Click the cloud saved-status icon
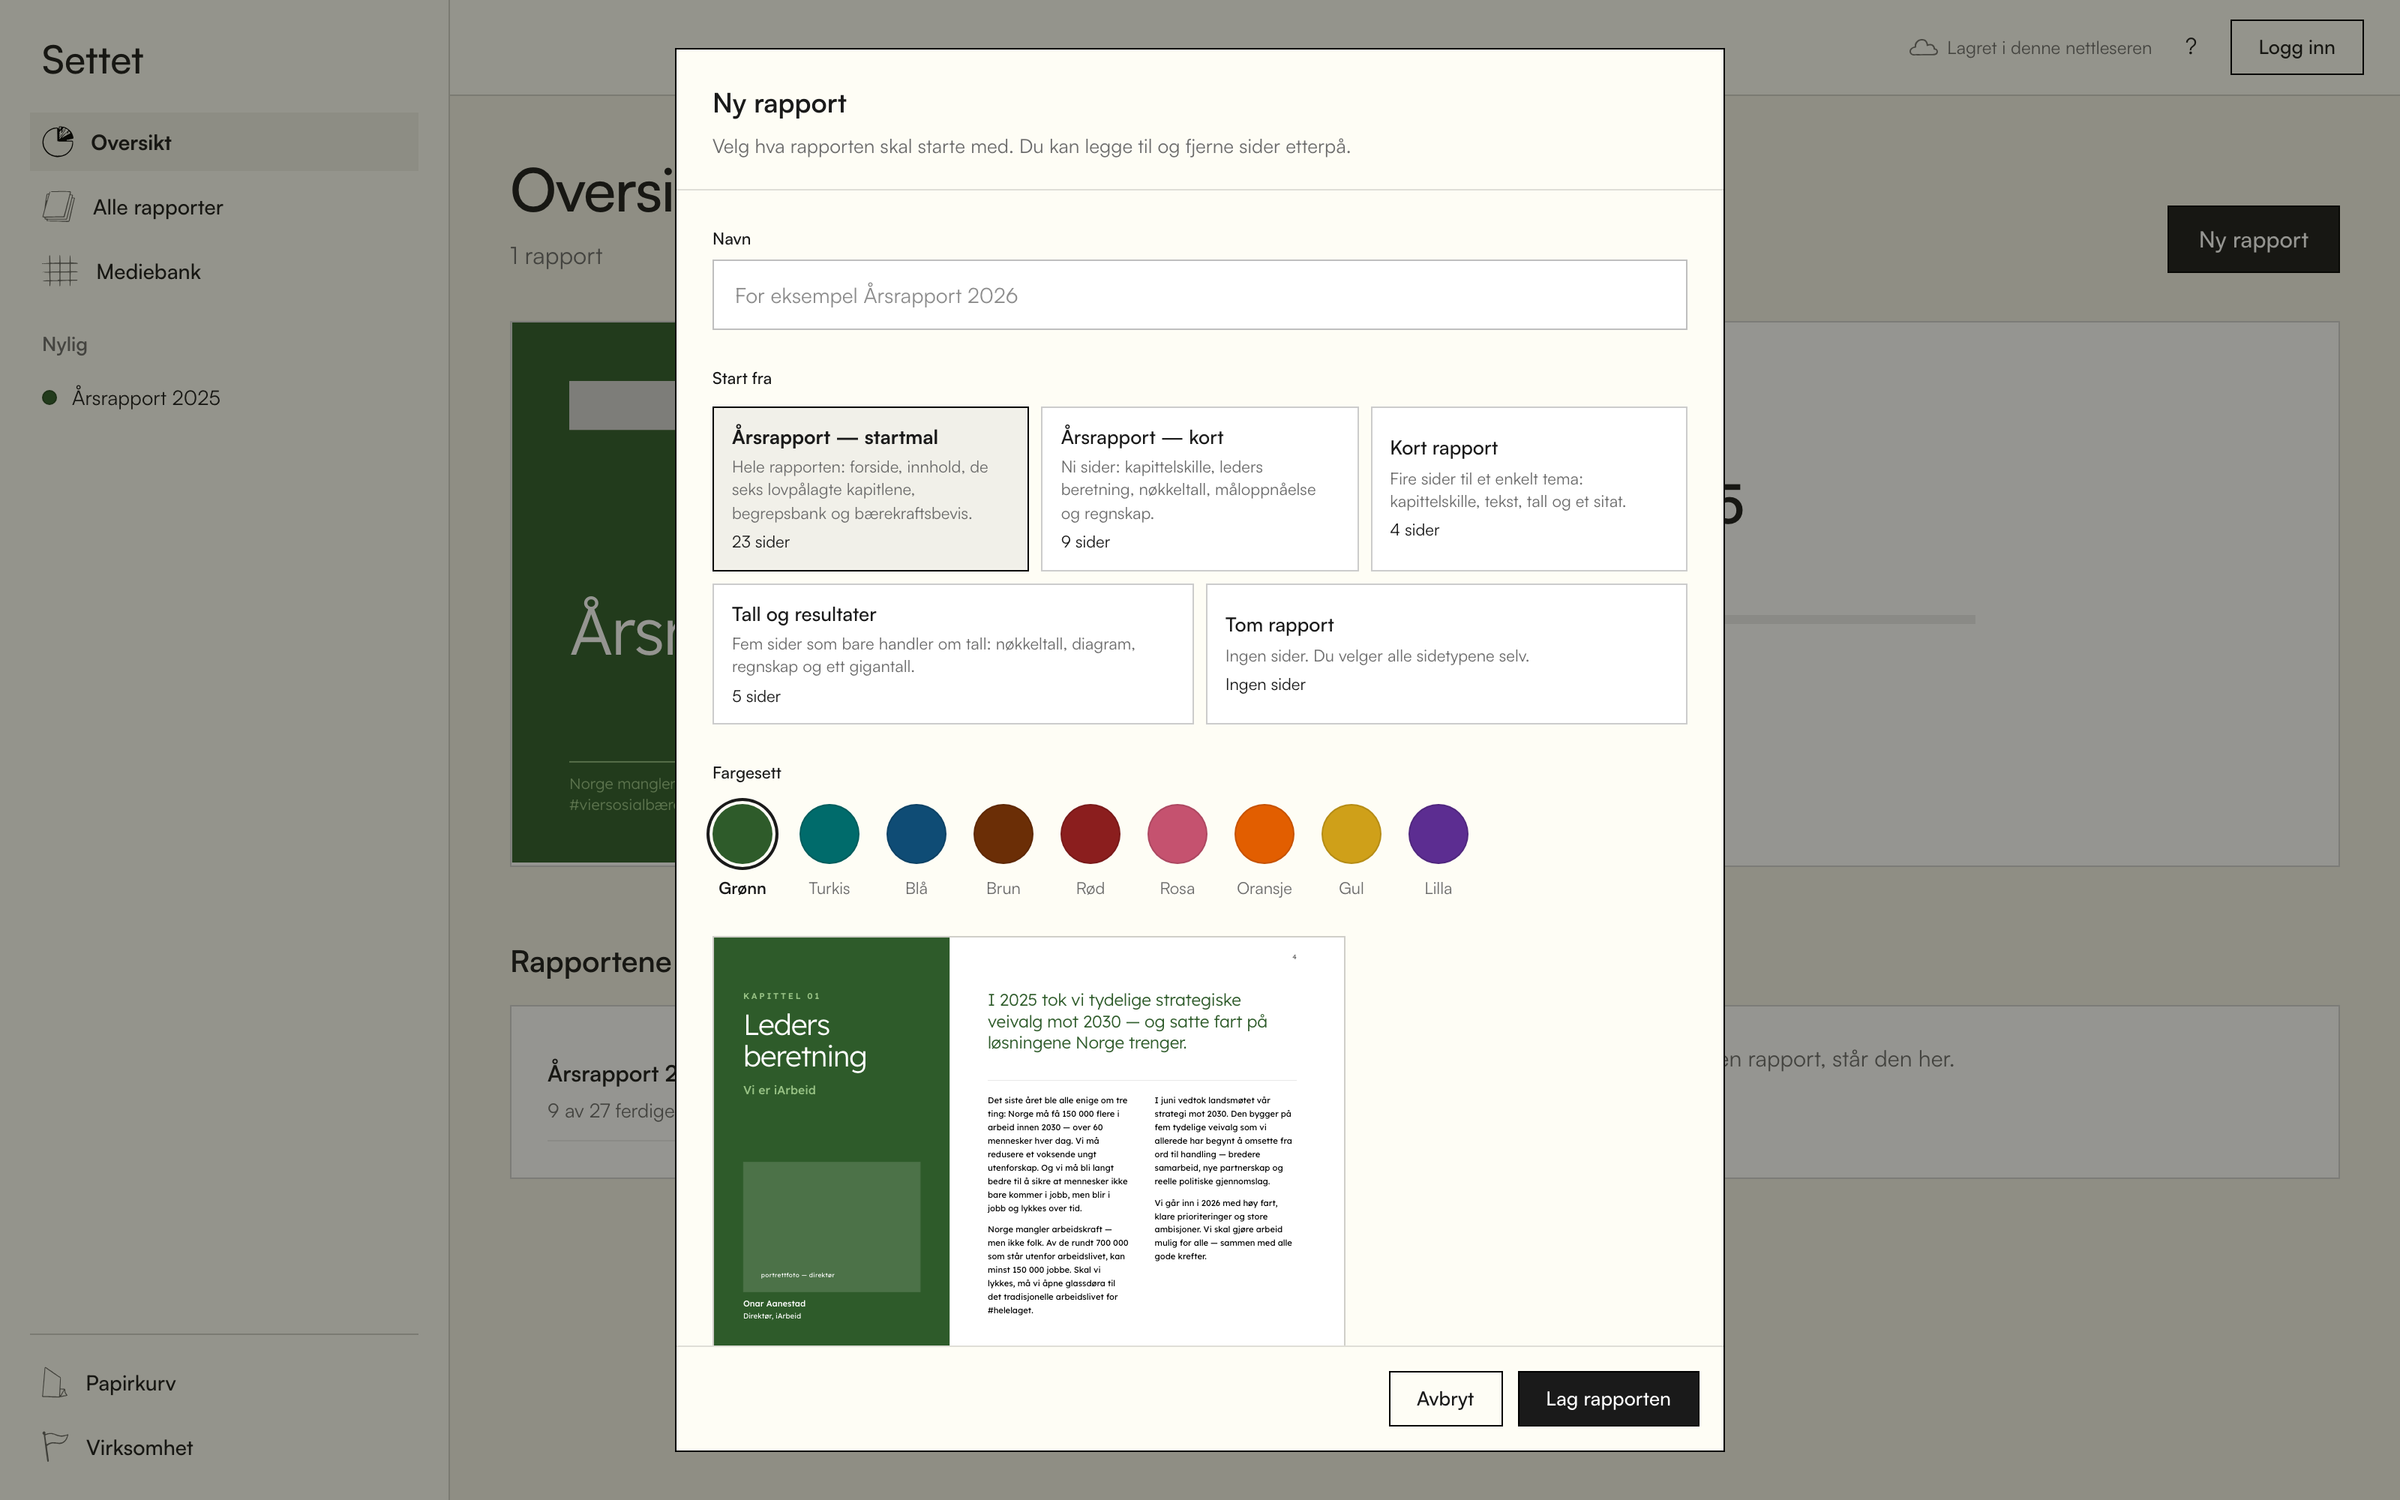Image resolution: width=2400 pixels, height=1500 pixels. (1923, 48)
